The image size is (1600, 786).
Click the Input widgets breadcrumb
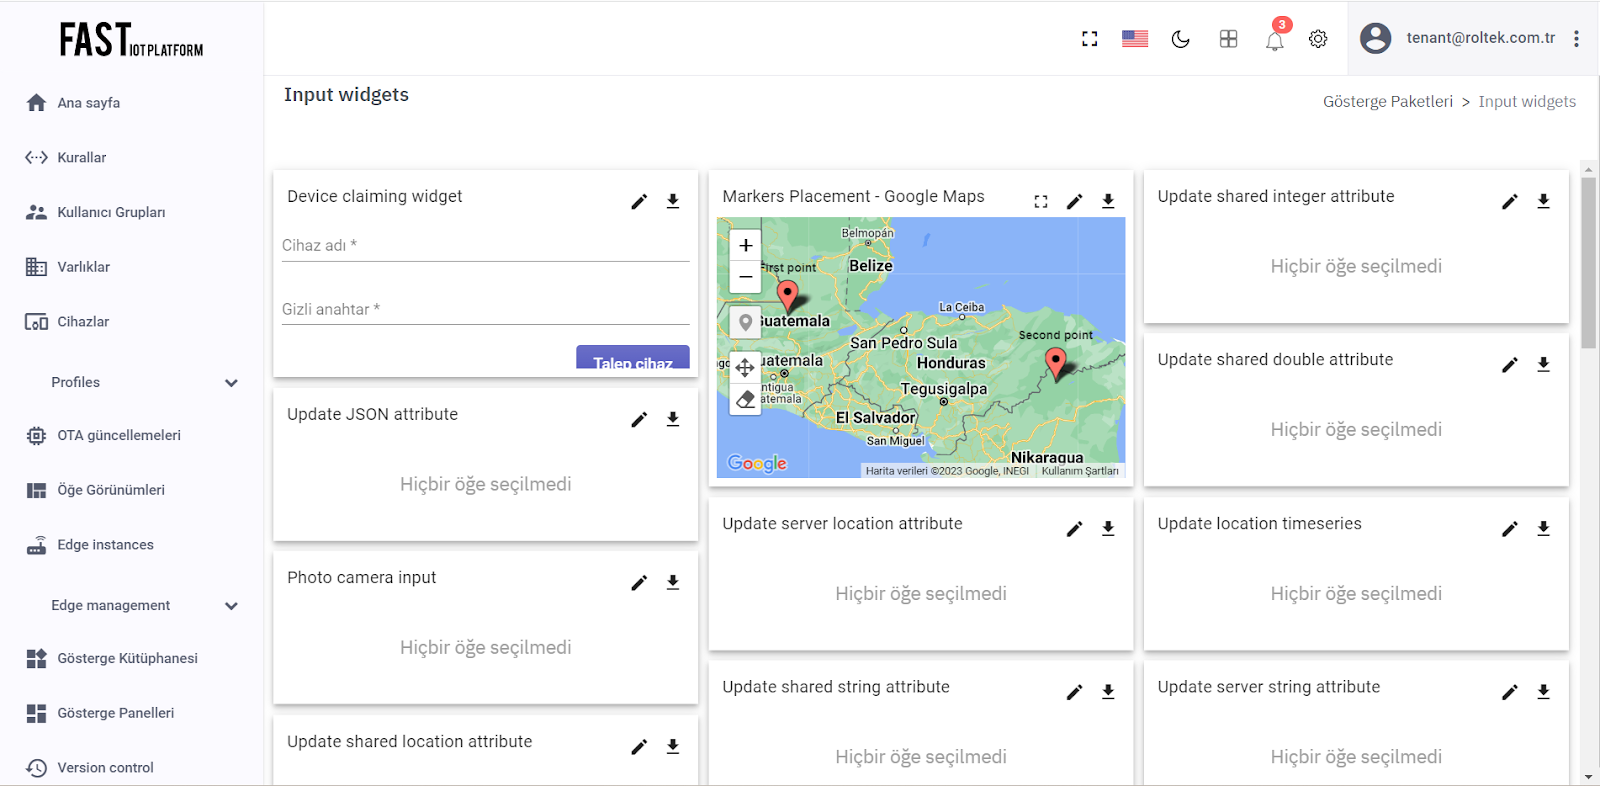[x=1527, y=102]
